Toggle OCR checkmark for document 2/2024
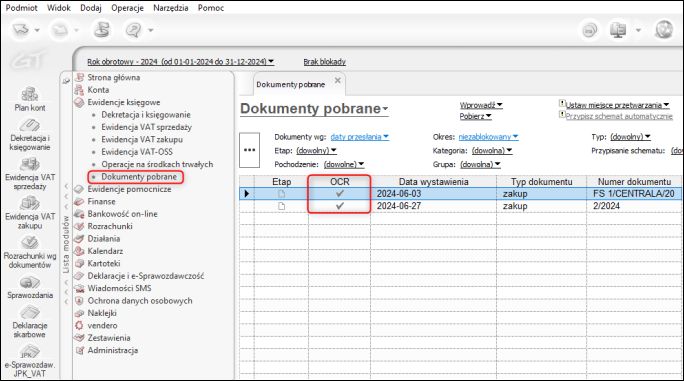Screen dimensions: 684x381 pos(340,206)
